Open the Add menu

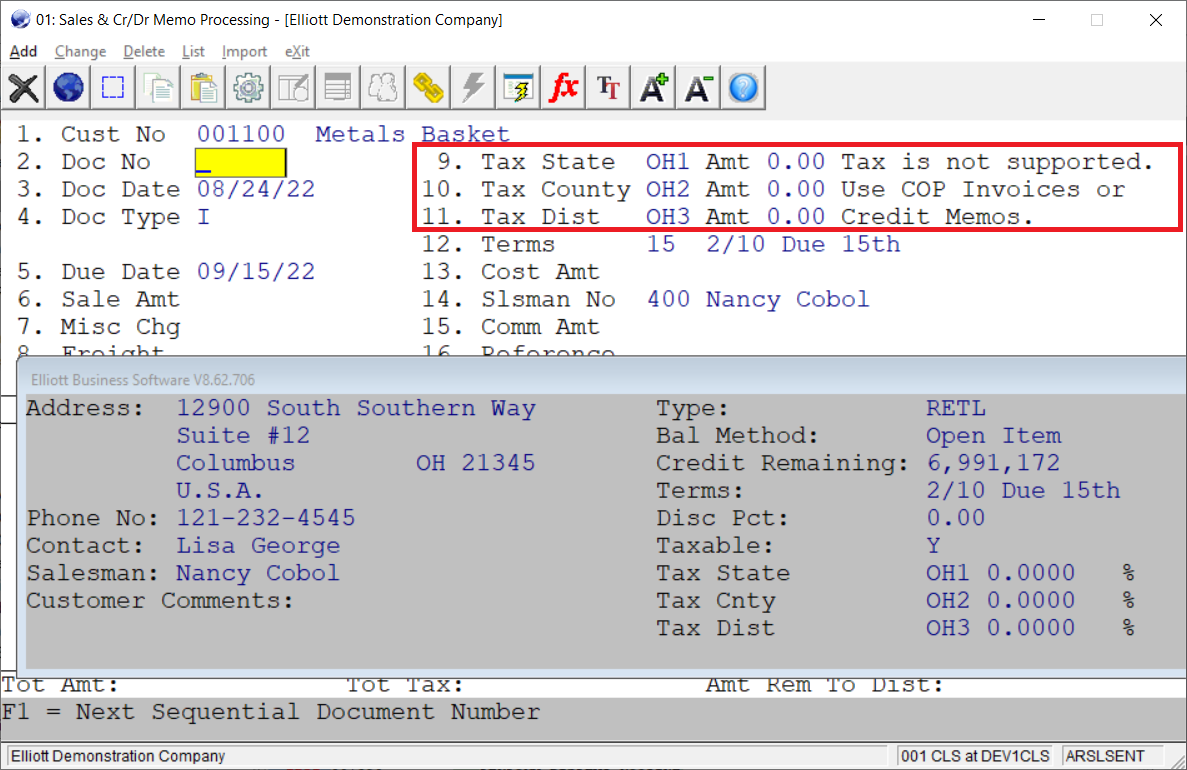tap(23, 51)
